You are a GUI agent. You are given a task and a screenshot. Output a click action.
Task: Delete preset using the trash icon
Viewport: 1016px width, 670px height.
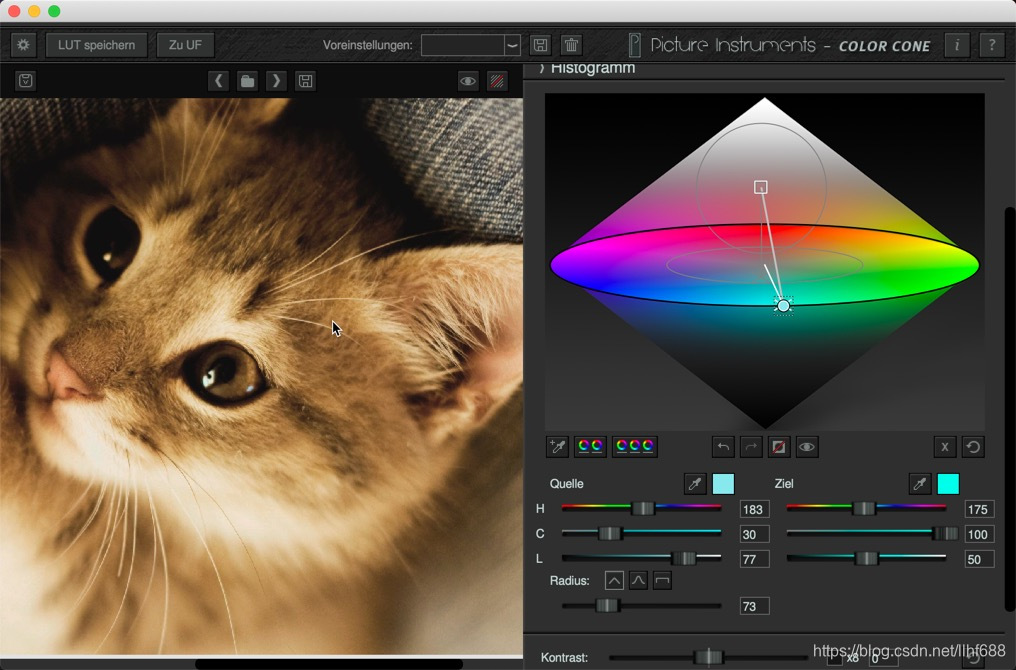[x=571, y=45]
